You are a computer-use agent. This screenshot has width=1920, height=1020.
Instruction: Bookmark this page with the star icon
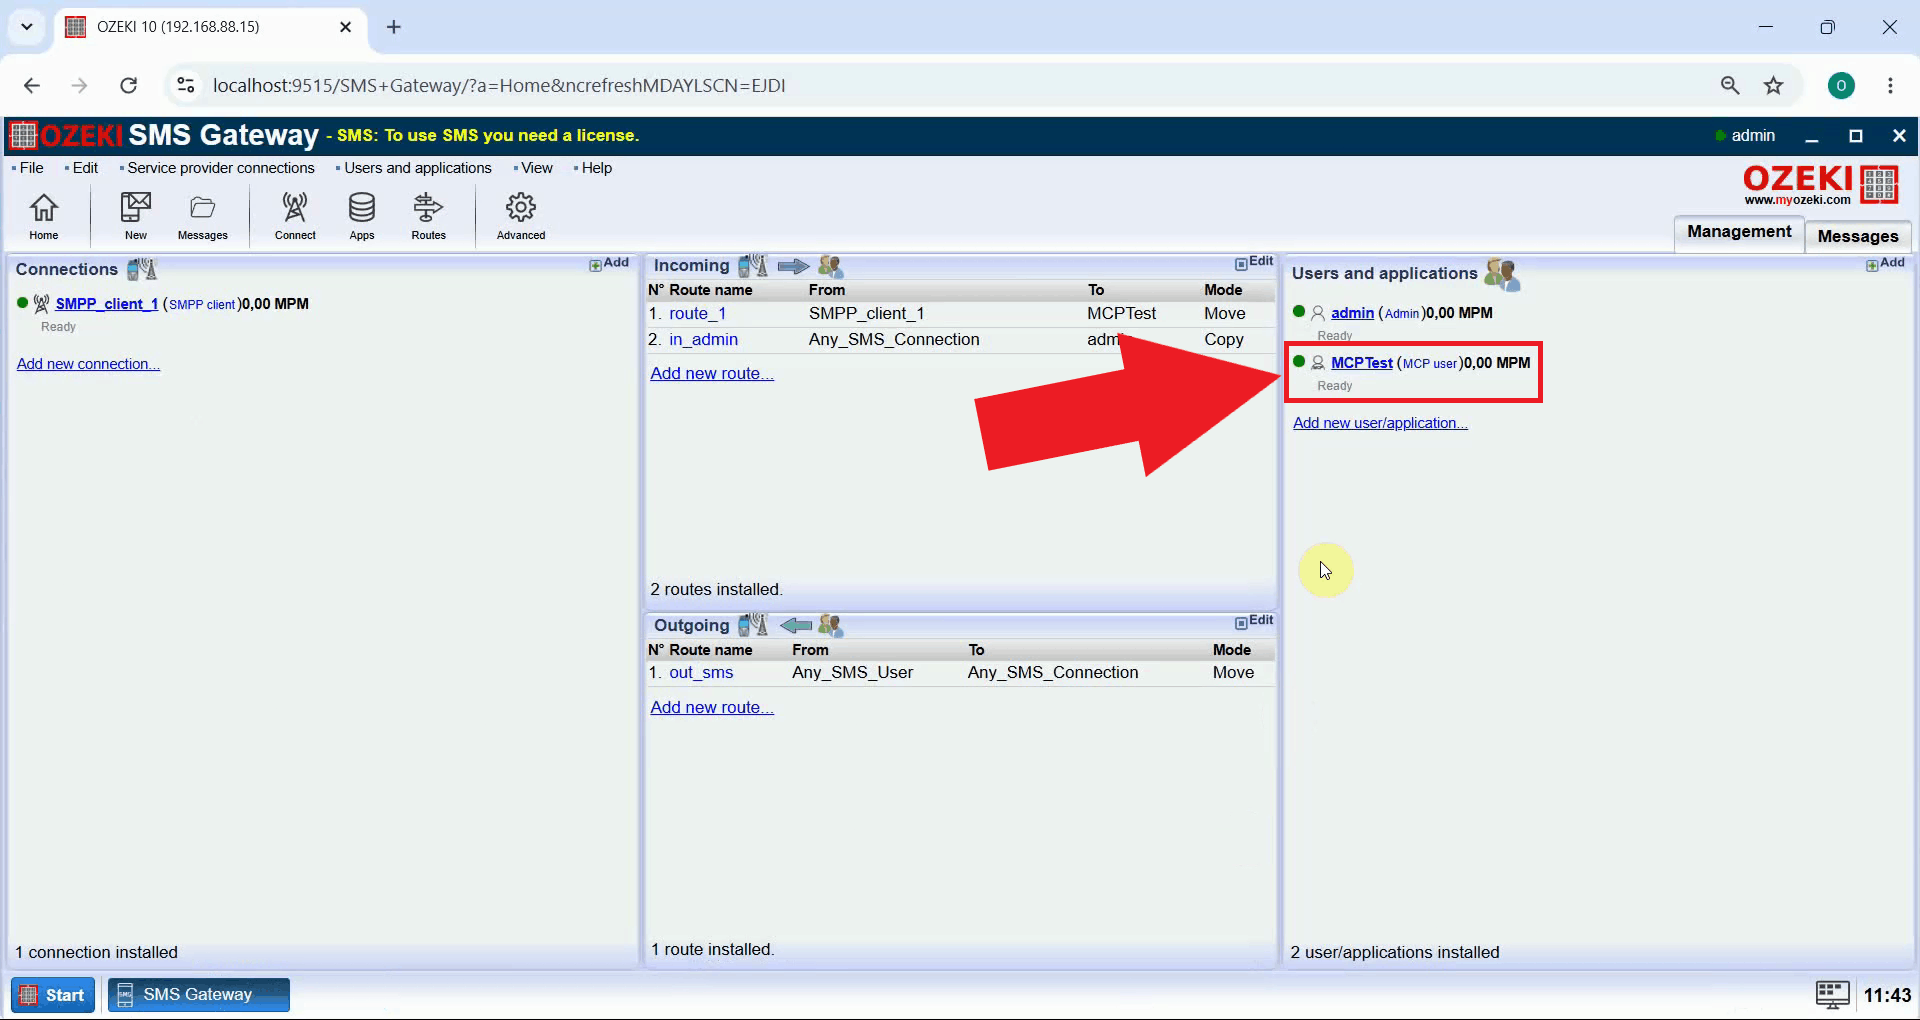pos(1773,85)
